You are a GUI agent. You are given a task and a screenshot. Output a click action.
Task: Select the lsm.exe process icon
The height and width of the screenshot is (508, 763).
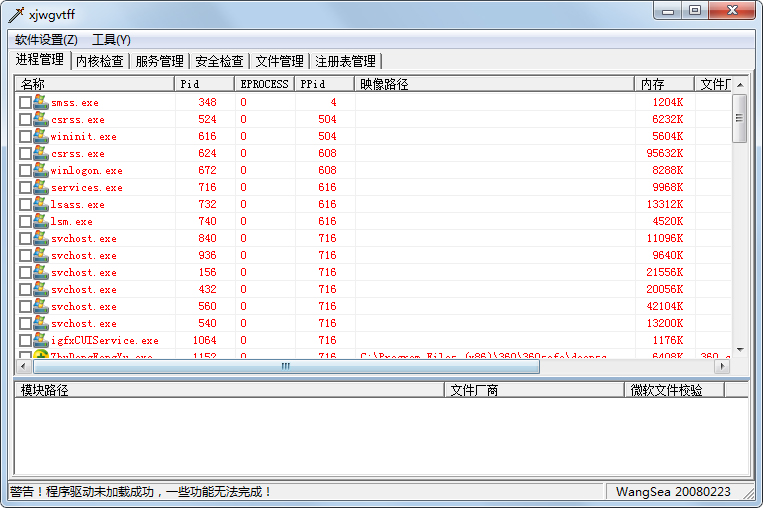[41, 221]
